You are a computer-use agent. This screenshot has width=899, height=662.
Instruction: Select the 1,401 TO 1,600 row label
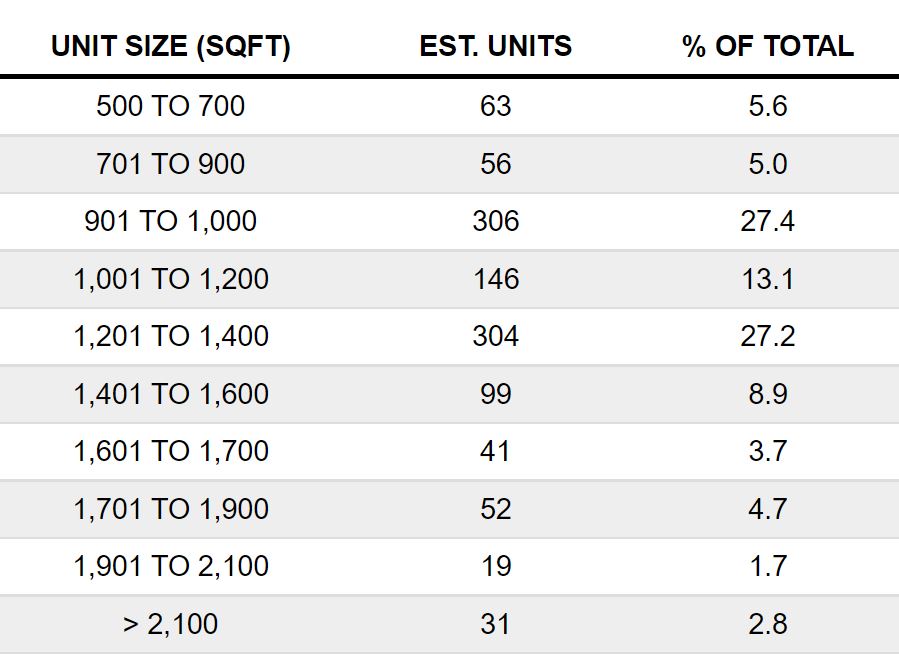click(171, 394)
